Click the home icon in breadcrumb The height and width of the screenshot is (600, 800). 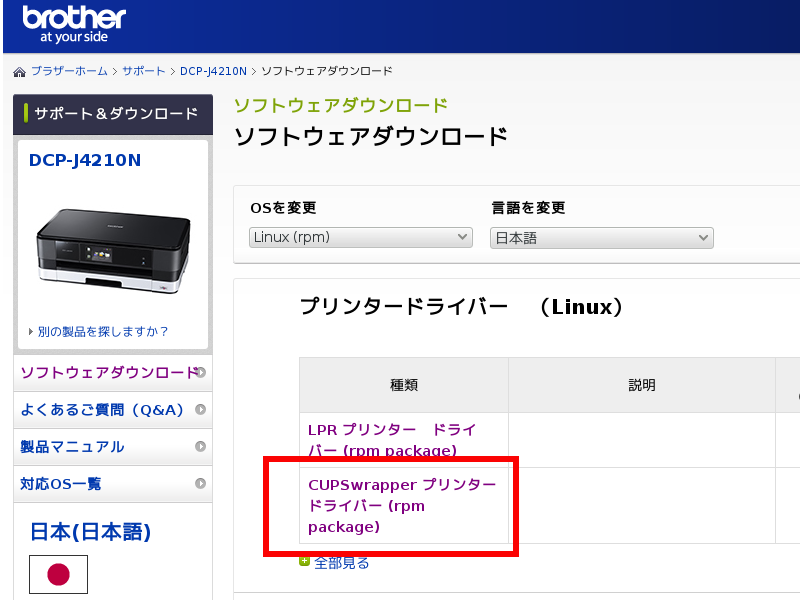(x=19, y=72)
